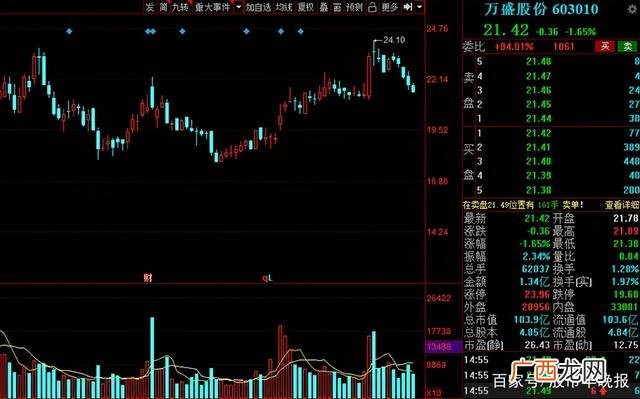
Task: Select the 买4 price 21.39
Action: click(x=538, y=175)
